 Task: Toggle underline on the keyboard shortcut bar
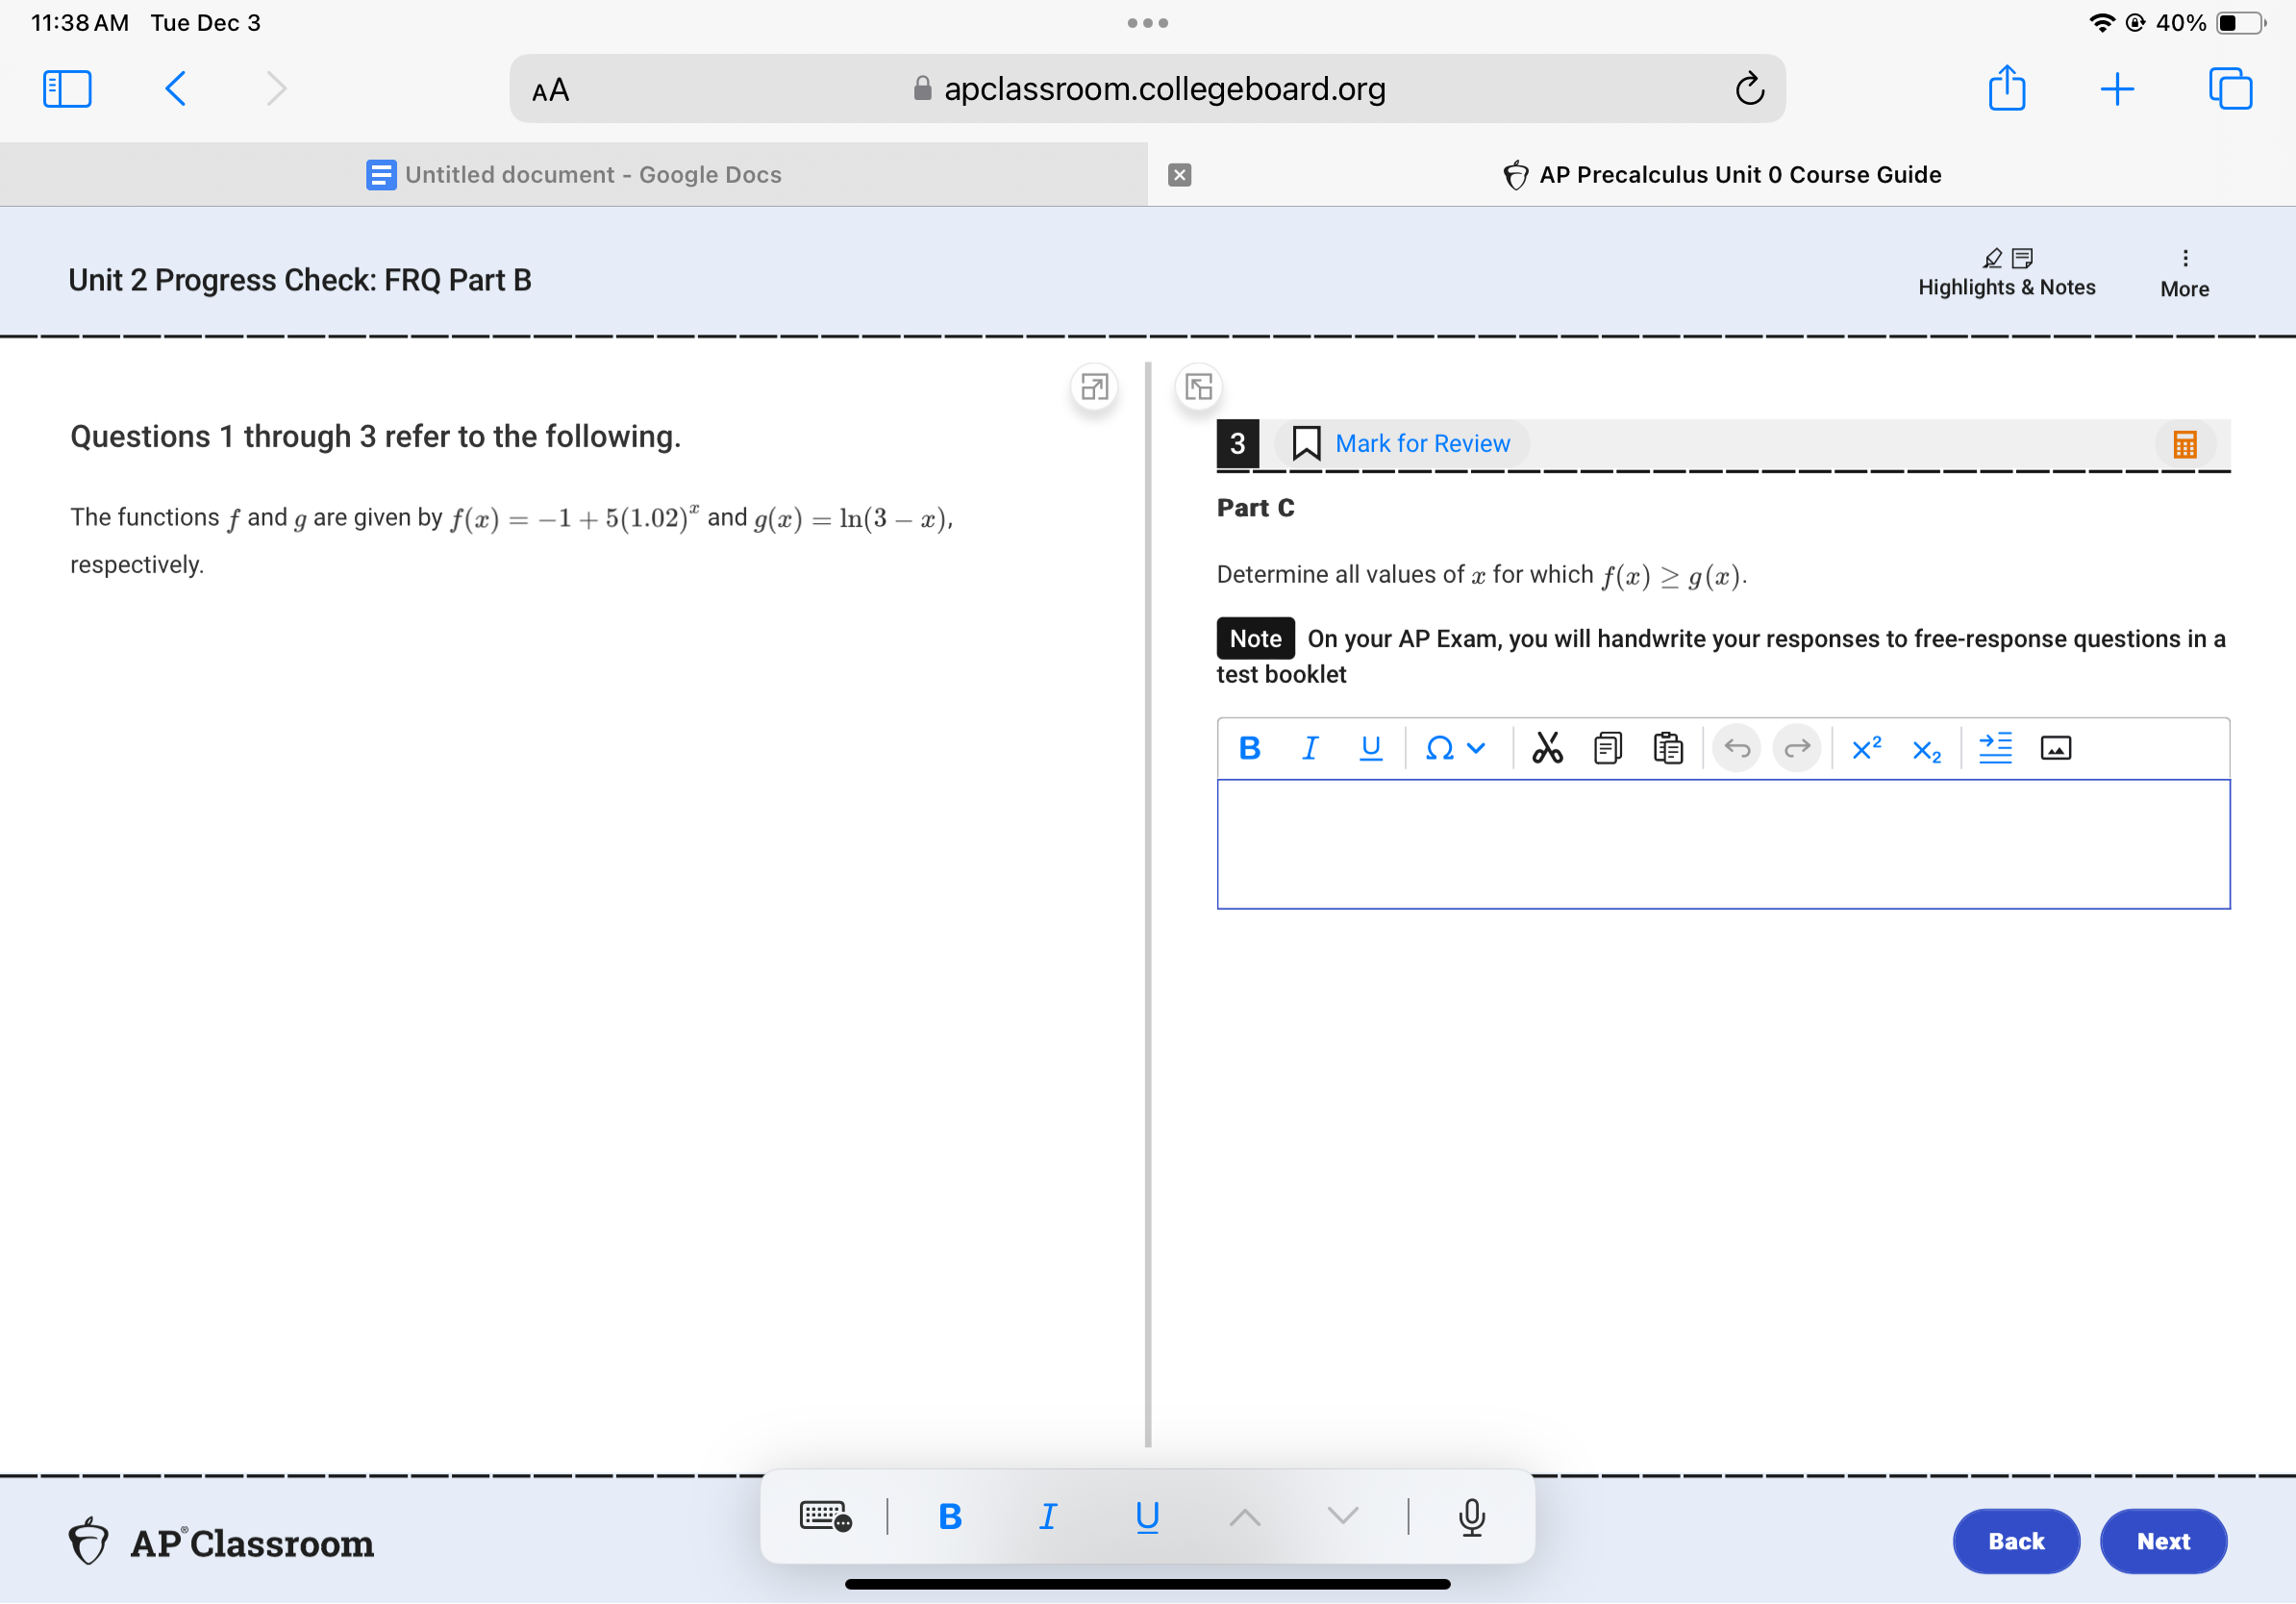(1147, 1517)
